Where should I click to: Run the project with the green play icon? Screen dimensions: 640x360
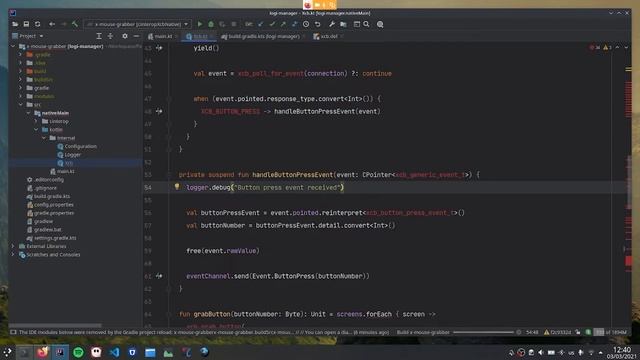click(200, 24)
